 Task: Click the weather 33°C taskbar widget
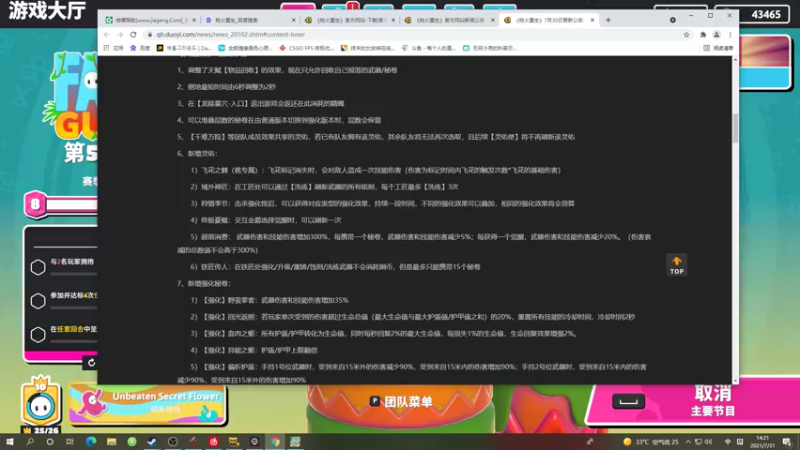click(x=651, y=442)
